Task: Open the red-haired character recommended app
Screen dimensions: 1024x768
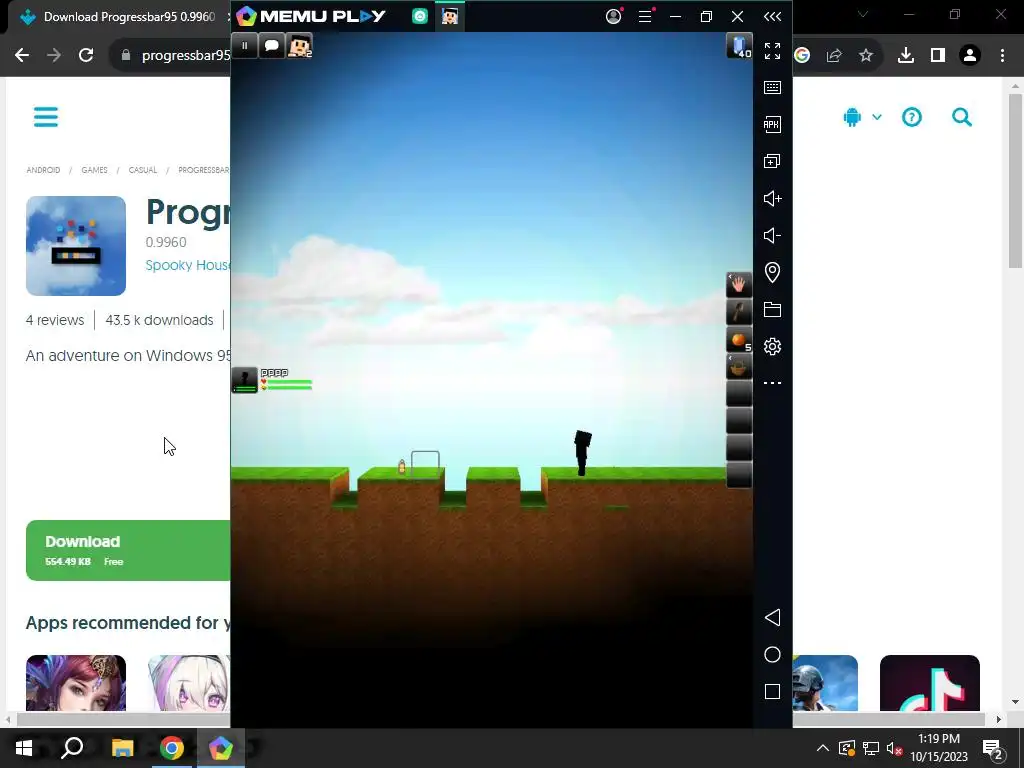Action: [x=76, y=682]
